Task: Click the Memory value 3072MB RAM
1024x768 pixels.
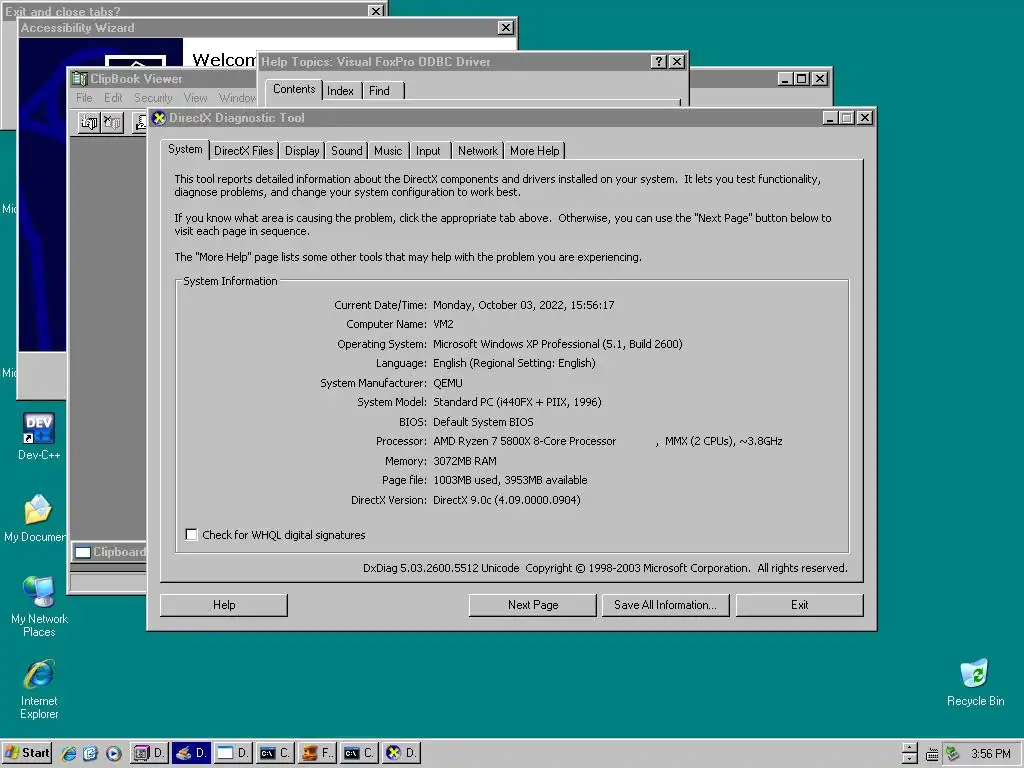Action: pos(465,461)
